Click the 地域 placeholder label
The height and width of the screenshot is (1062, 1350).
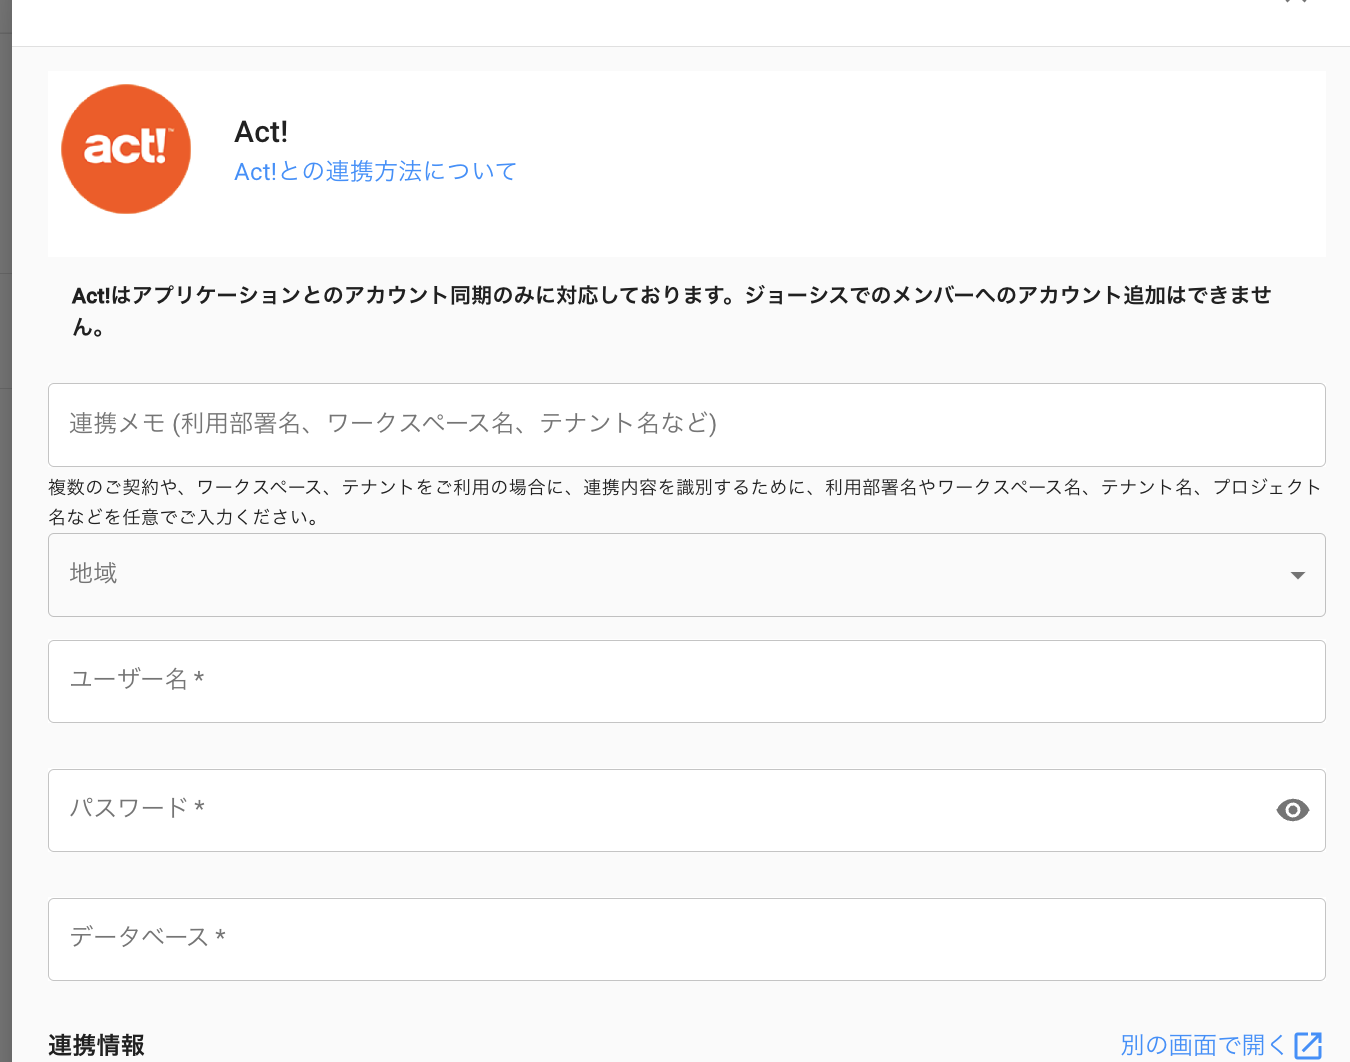coord(93,573)
